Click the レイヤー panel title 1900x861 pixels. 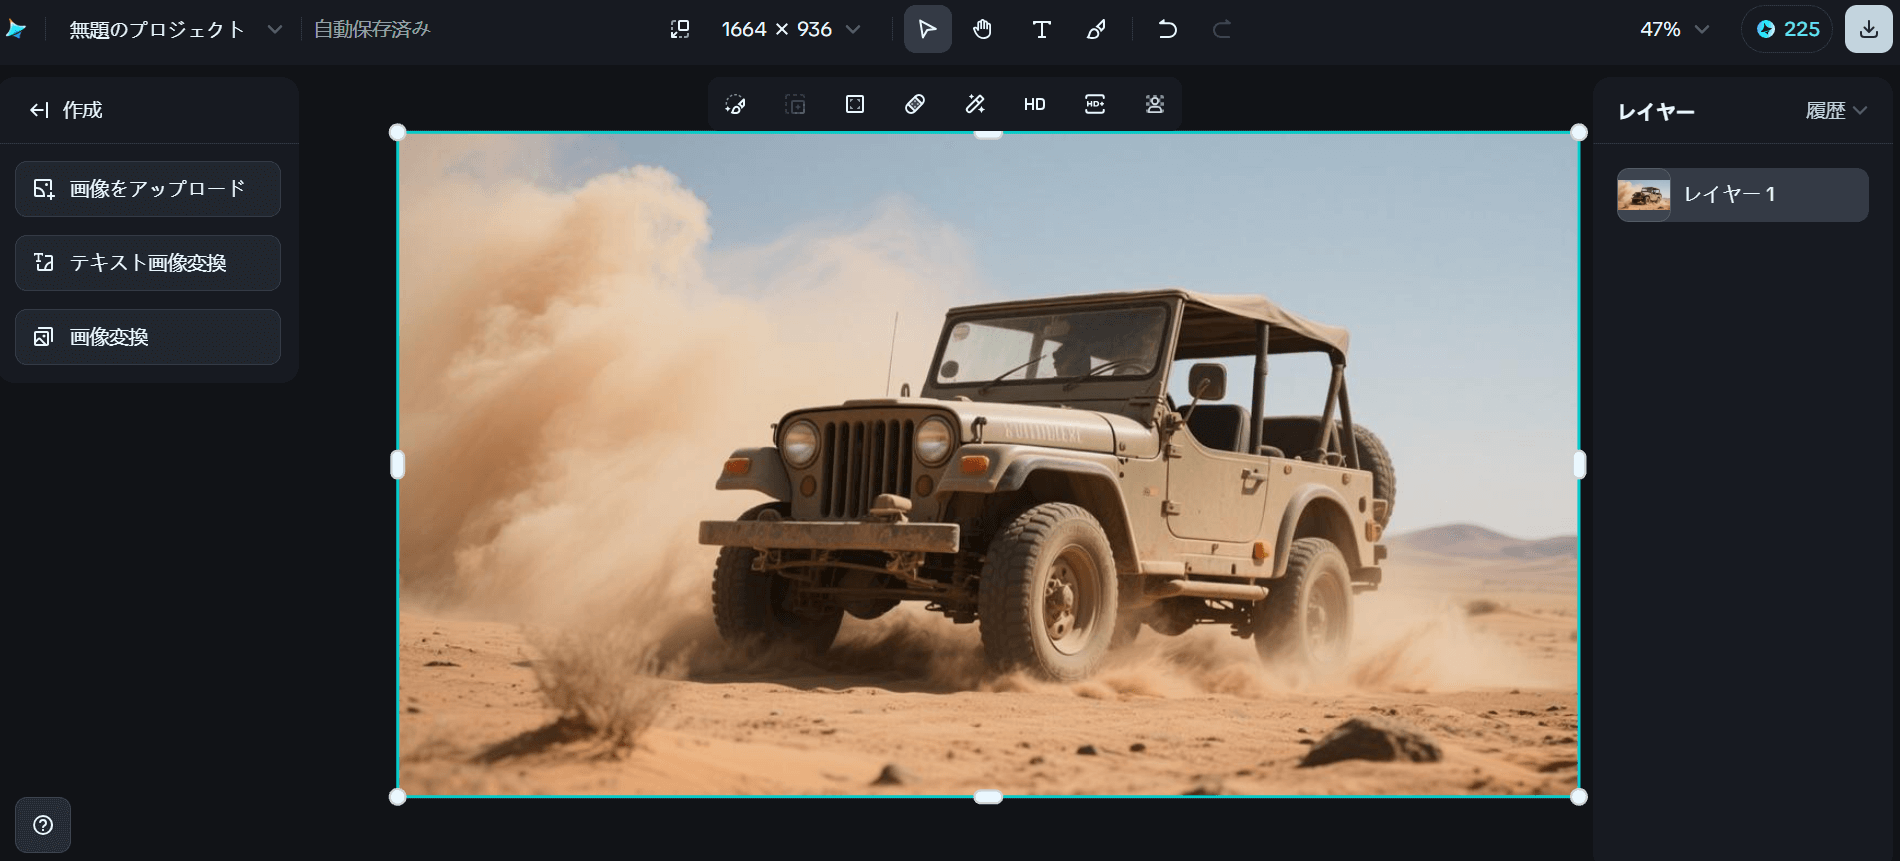(1656, 112)
